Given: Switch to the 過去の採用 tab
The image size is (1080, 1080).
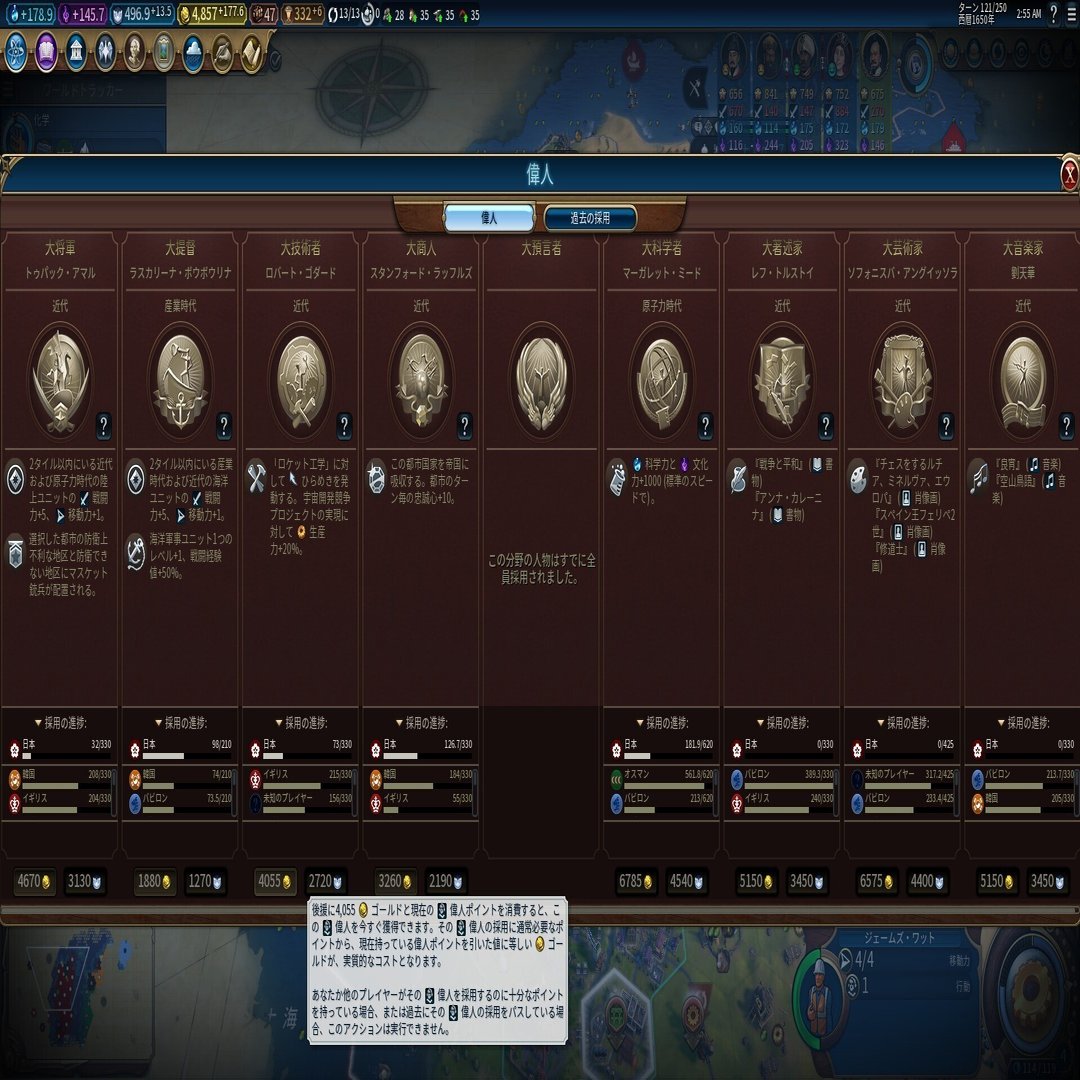Looking at the screenshot, I should 590,218.
